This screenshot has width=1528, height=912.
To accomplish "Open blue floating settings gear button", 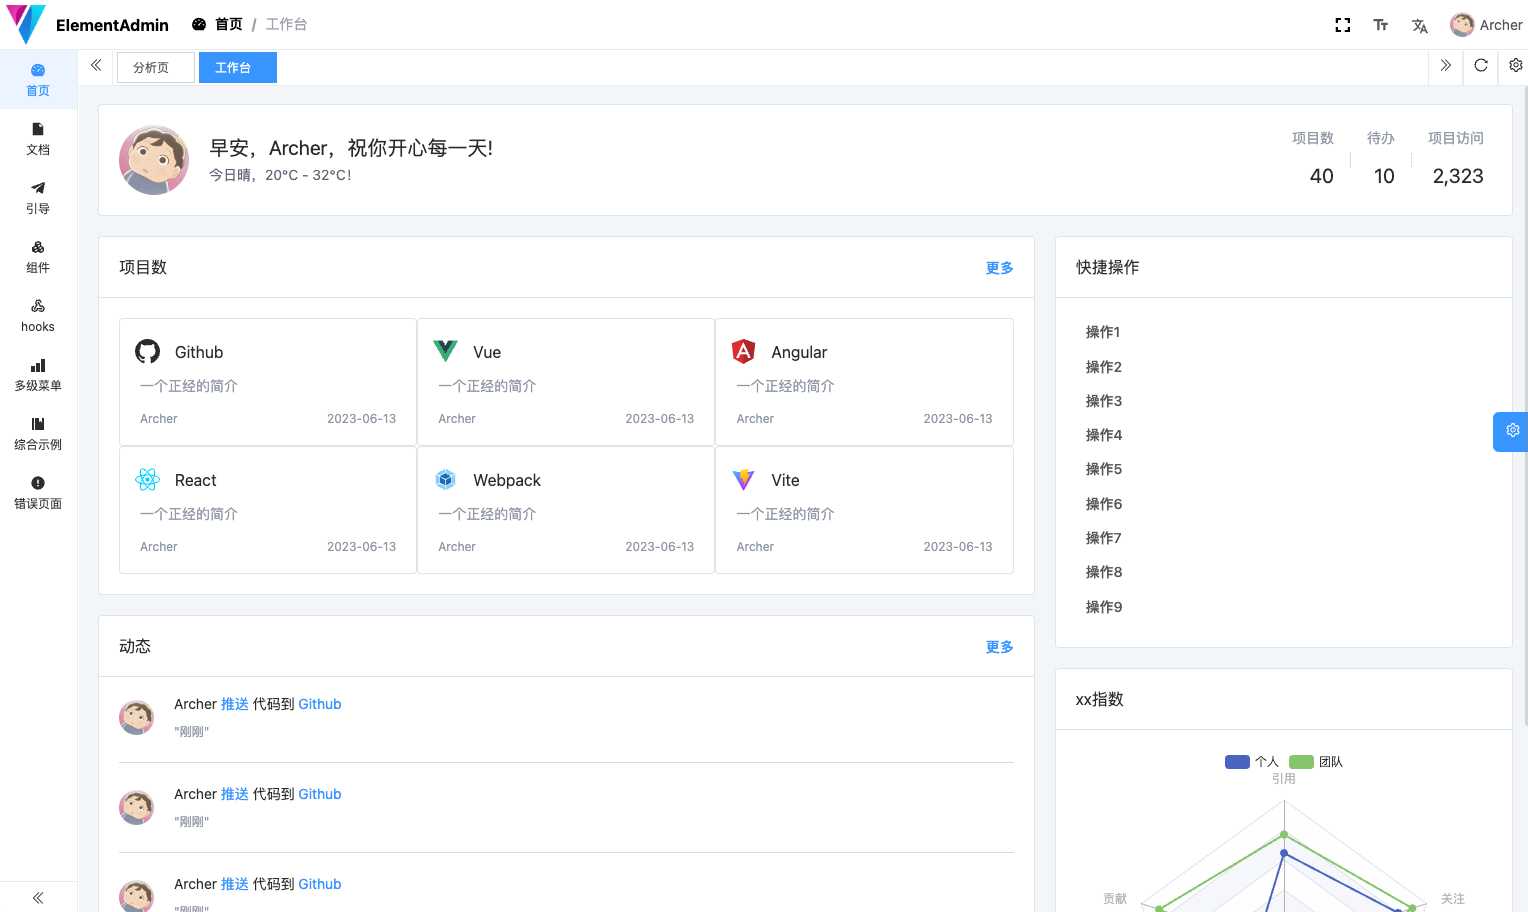I will pos(1511,431).
